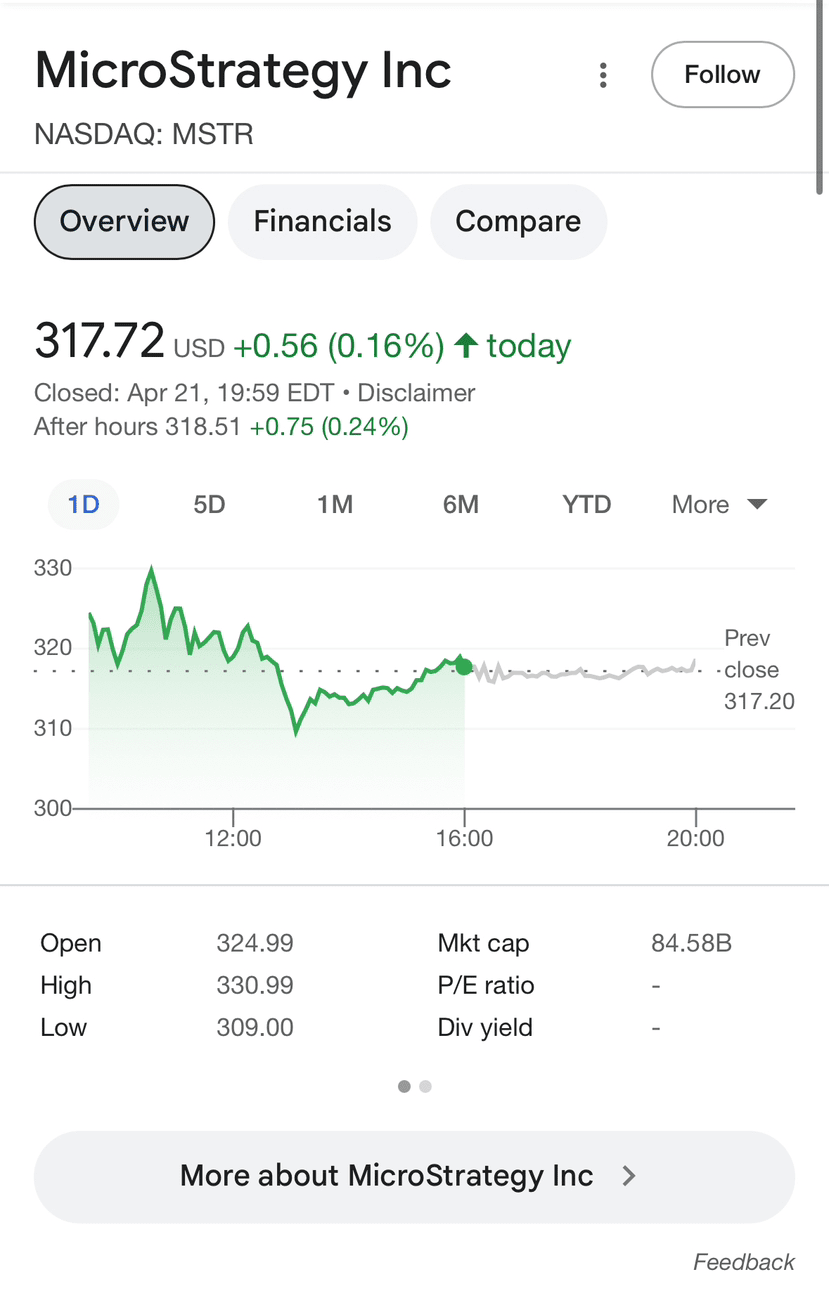Screen dimensions: 829x1291
Task: Click the green up arrow next to today
Action: pyautogui.click(x=465, y=346)
